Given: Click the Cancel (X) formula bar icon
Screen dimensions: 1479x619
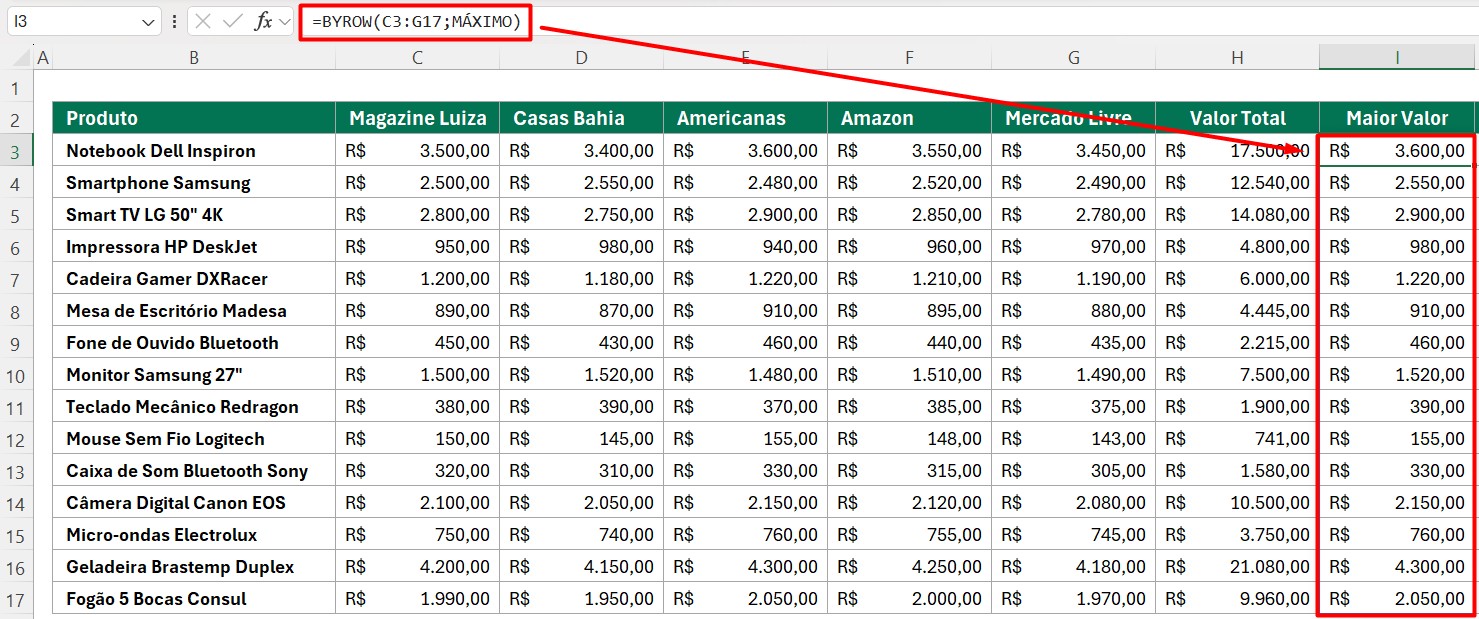Looking at the screenshot, I should pyautogui.click(x=204, y=21).
